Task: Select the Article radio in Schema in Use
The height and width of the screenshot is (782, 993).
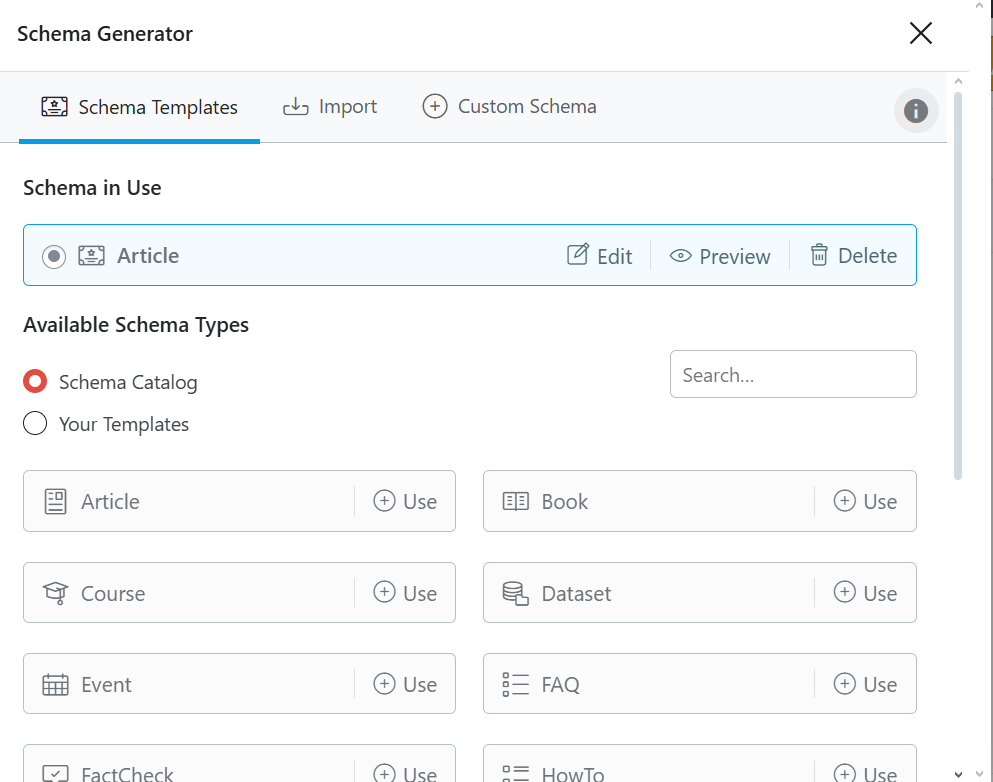Action: (54, 256)
